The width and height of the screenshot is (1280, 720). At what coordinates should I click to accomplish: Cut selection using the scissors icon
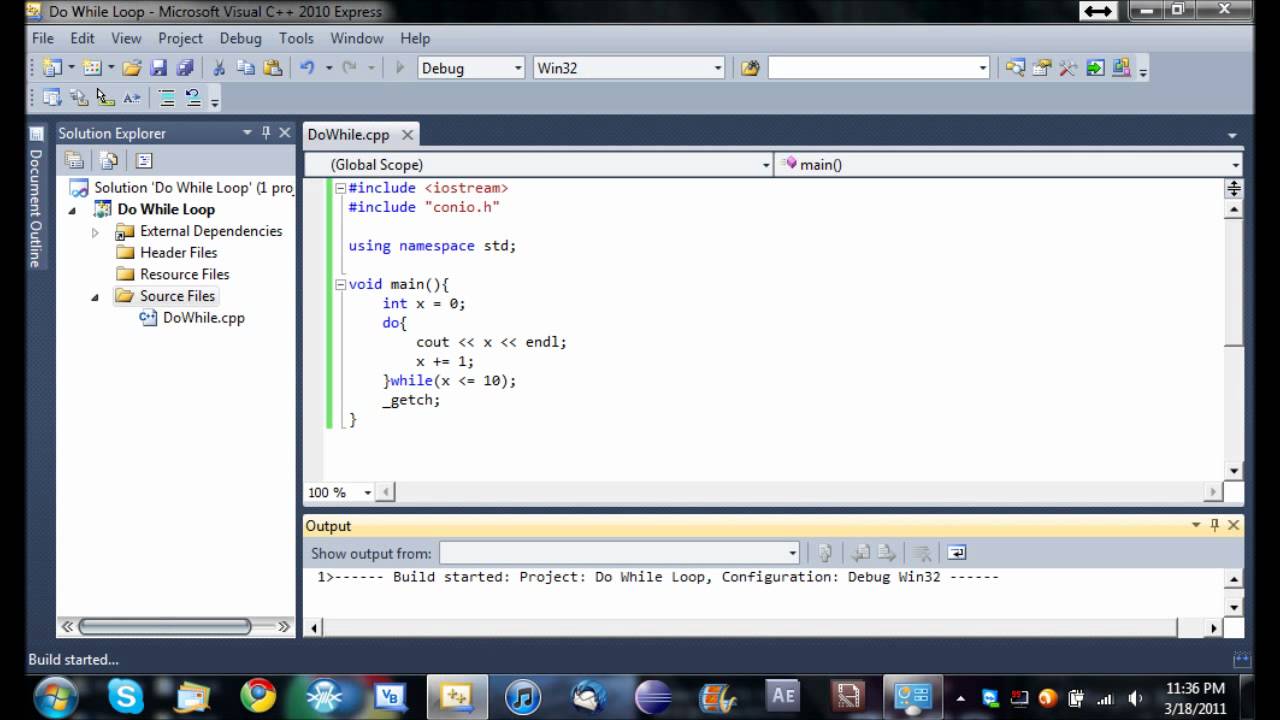click(x=219, y=68)
